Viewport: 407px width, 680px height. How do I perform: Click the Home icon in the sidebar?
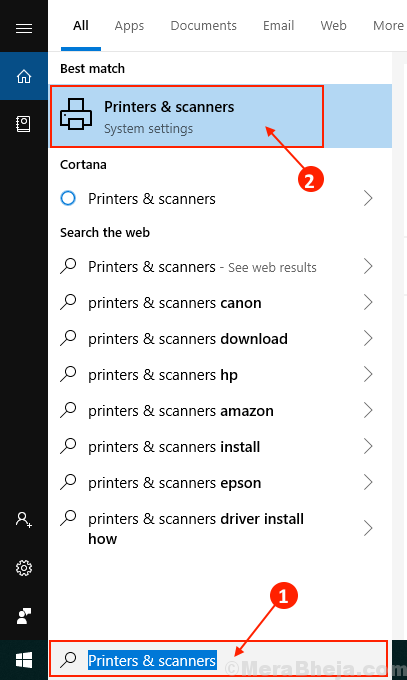[x=24, y=76]
